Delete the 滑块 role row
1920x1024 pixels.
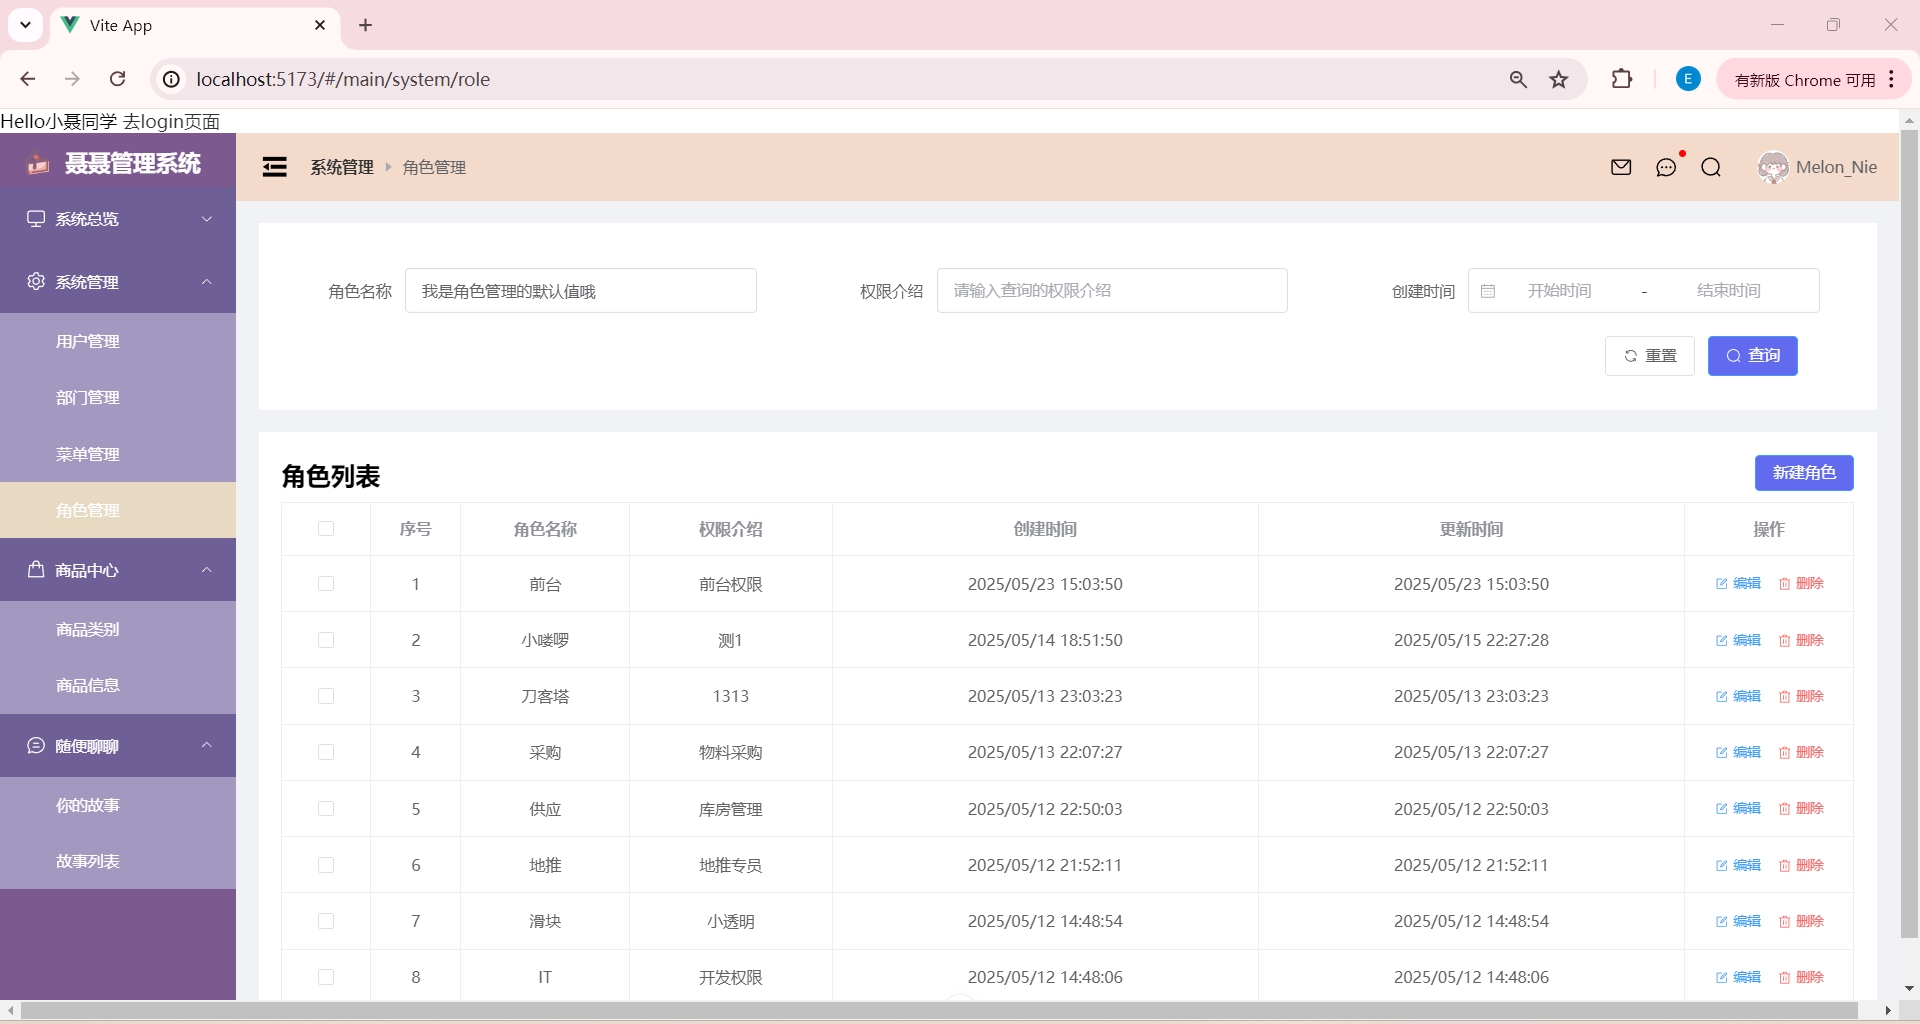[x=1801, y=921]
